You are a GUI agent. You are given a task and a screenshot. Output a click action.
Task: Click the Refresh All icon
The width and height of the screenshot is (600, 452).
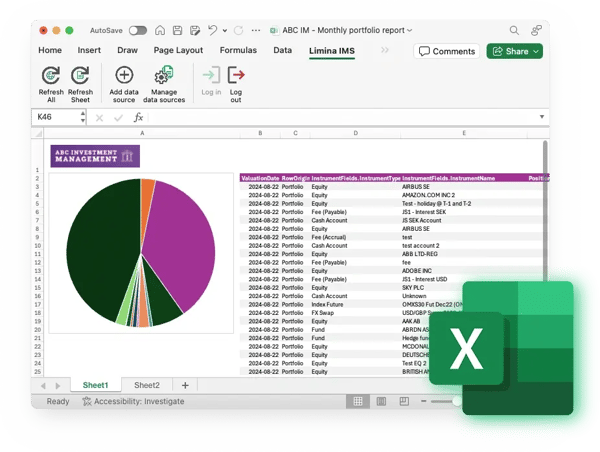pos(51,75)
